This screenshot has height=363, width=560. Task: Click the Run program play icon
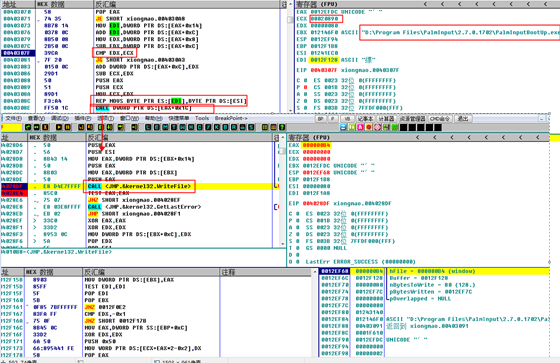59,127
